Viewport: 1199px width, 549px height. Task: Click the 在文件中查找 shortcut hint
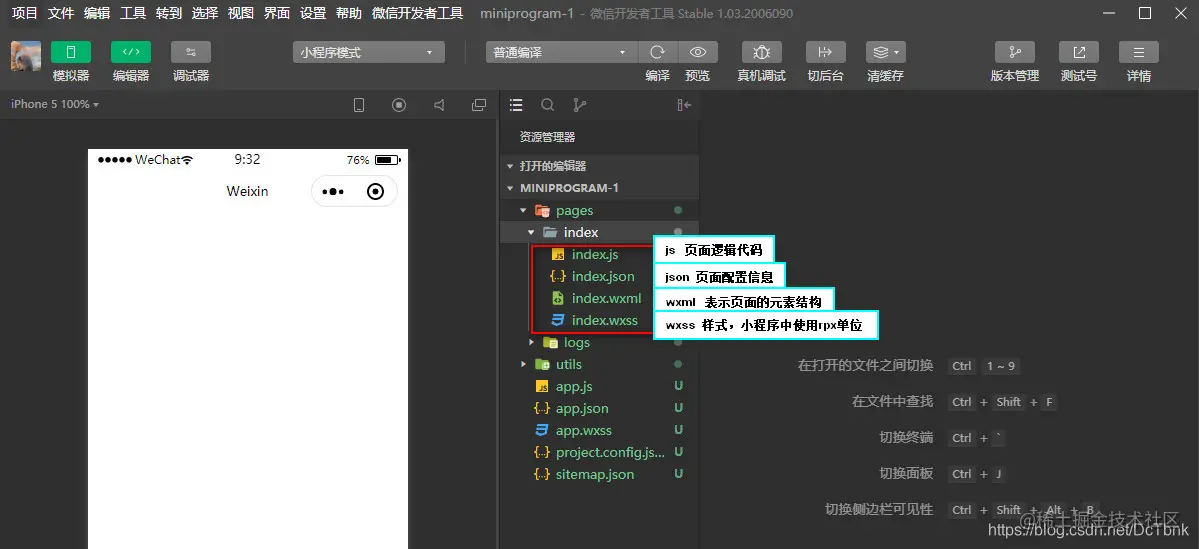click(892, 401)
